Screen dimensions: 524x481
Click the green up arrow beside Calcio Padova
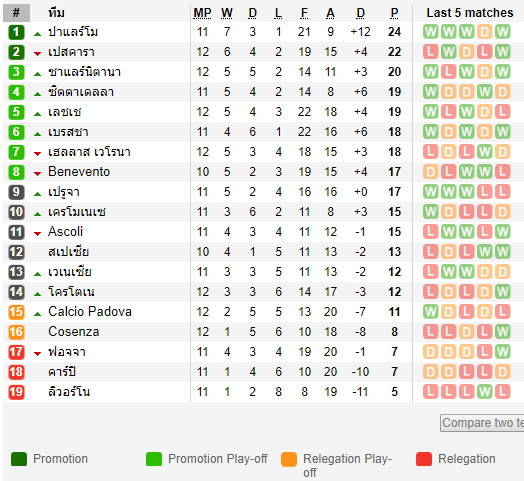pyautogui.click(x=37, y=314)
